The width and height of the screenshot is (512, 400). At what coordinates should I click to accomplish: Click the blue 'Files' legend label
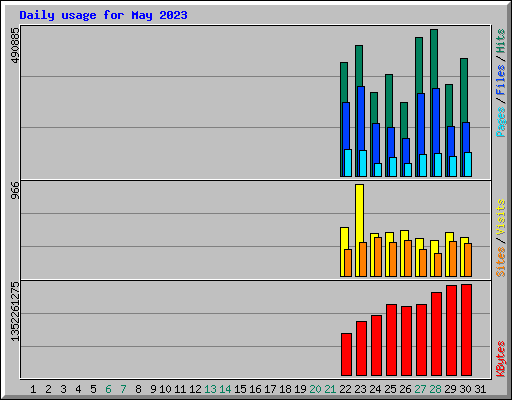pos(500,80)
